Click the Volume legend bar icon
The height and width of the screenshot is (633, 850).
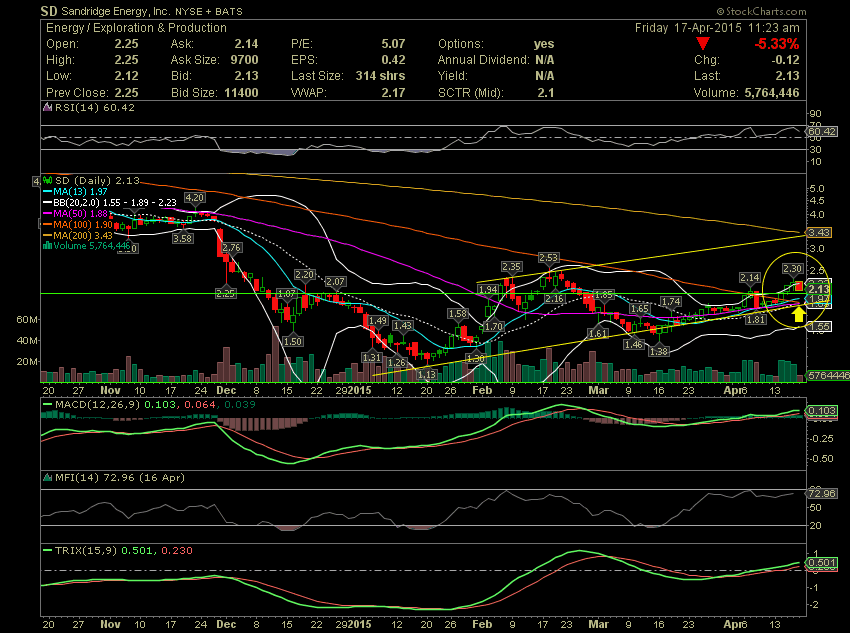(x=47, y=246)
